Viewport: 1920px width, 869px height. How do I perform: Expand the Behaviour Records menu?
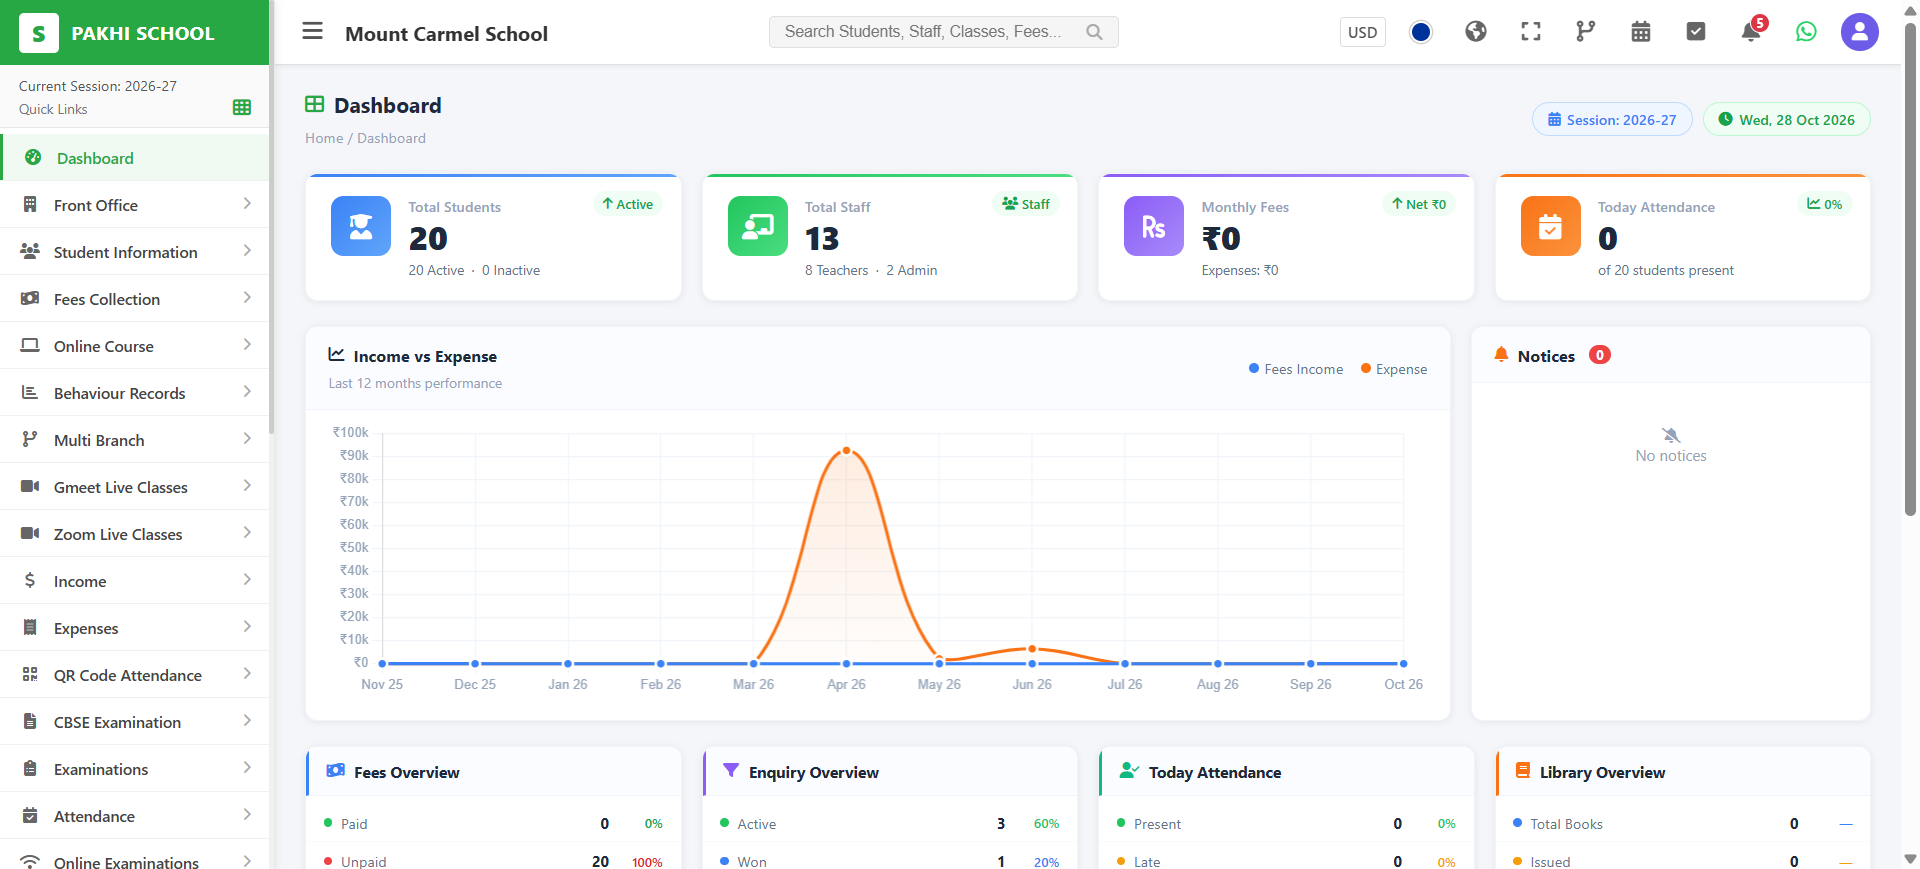(135, 393)
